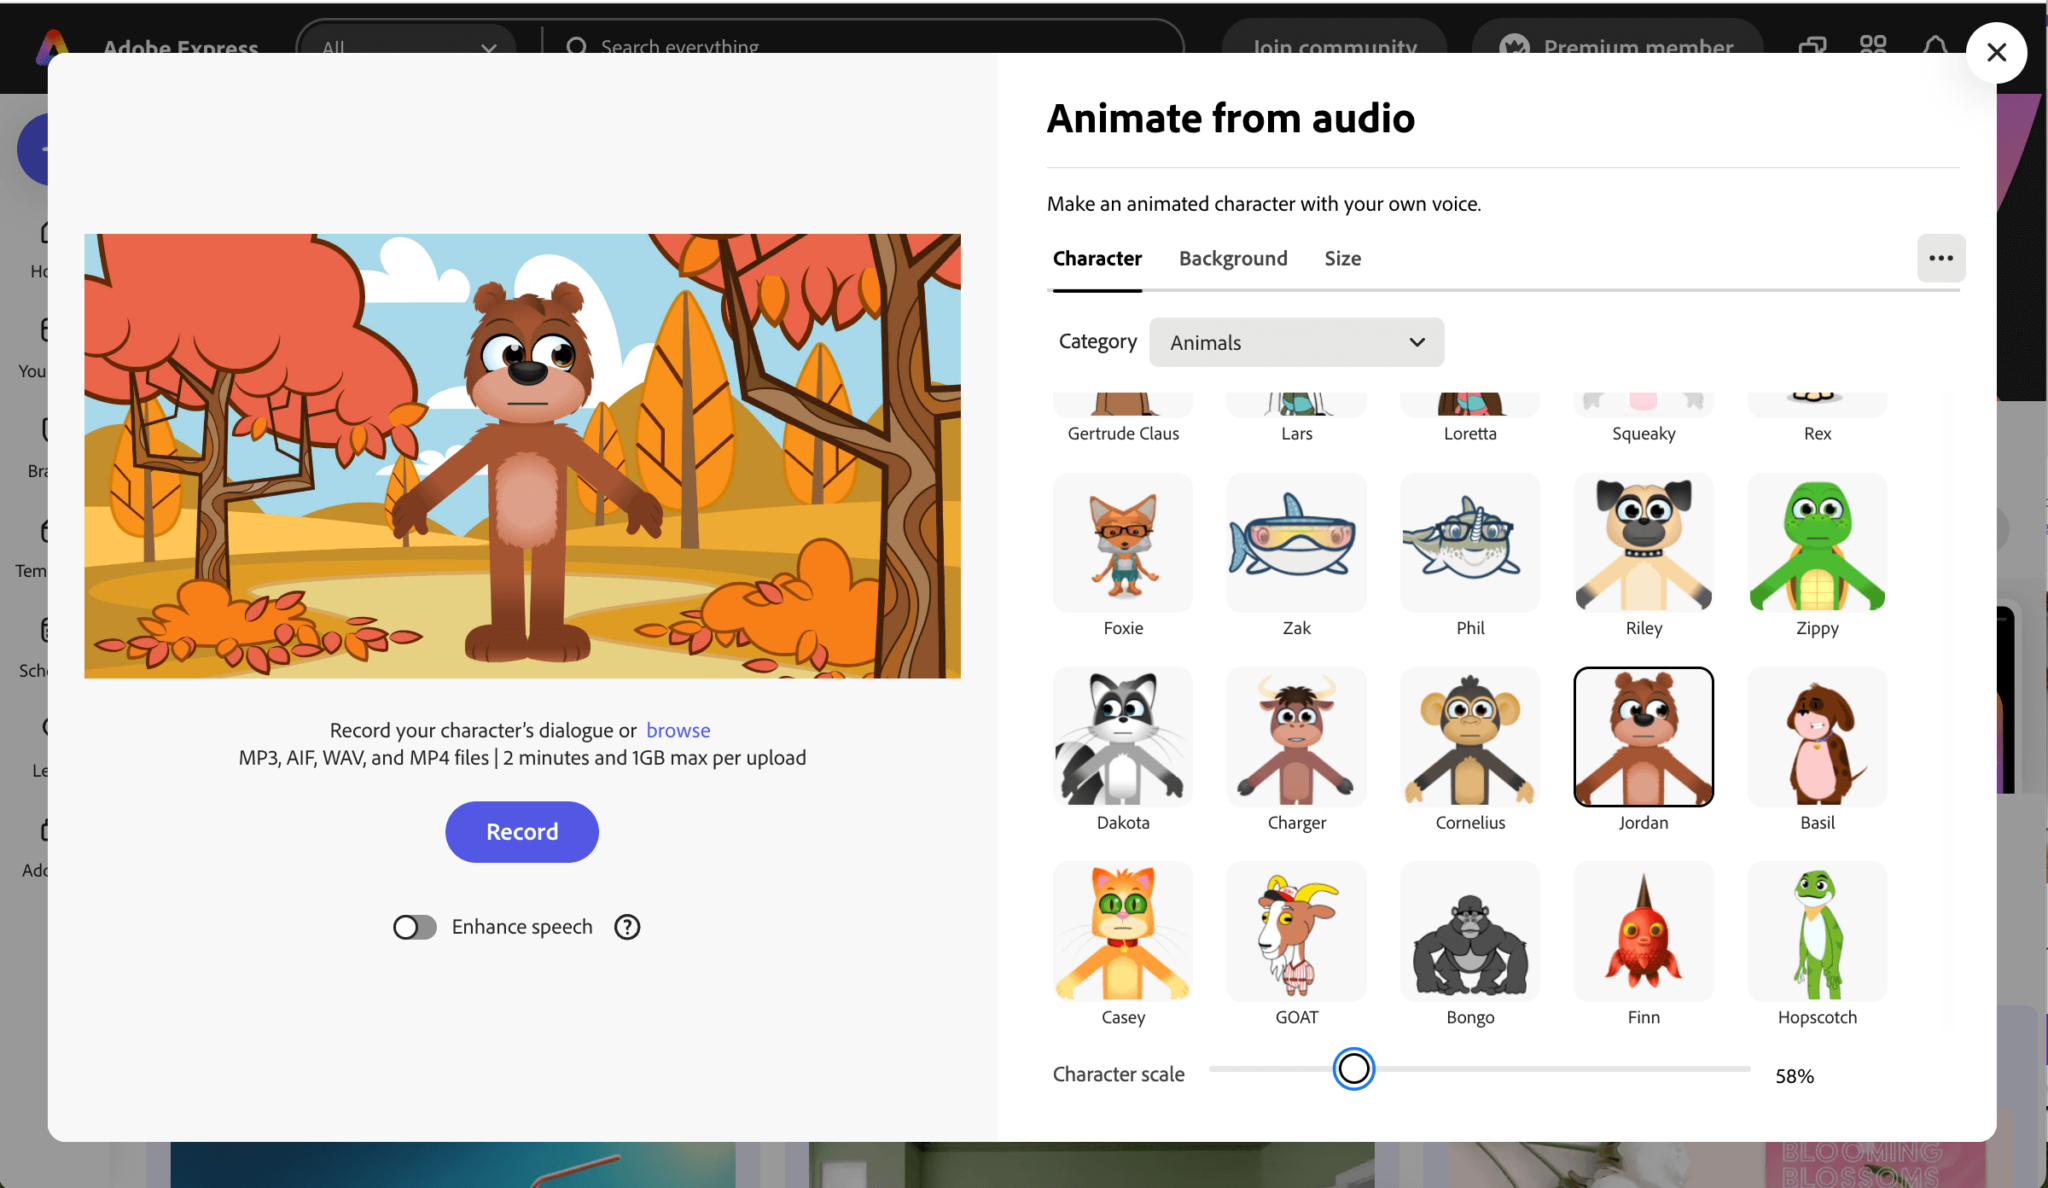This screenshot has height=1188, width=2048.
Task: Enable the Enhance speech toggle
Action: 414,927
